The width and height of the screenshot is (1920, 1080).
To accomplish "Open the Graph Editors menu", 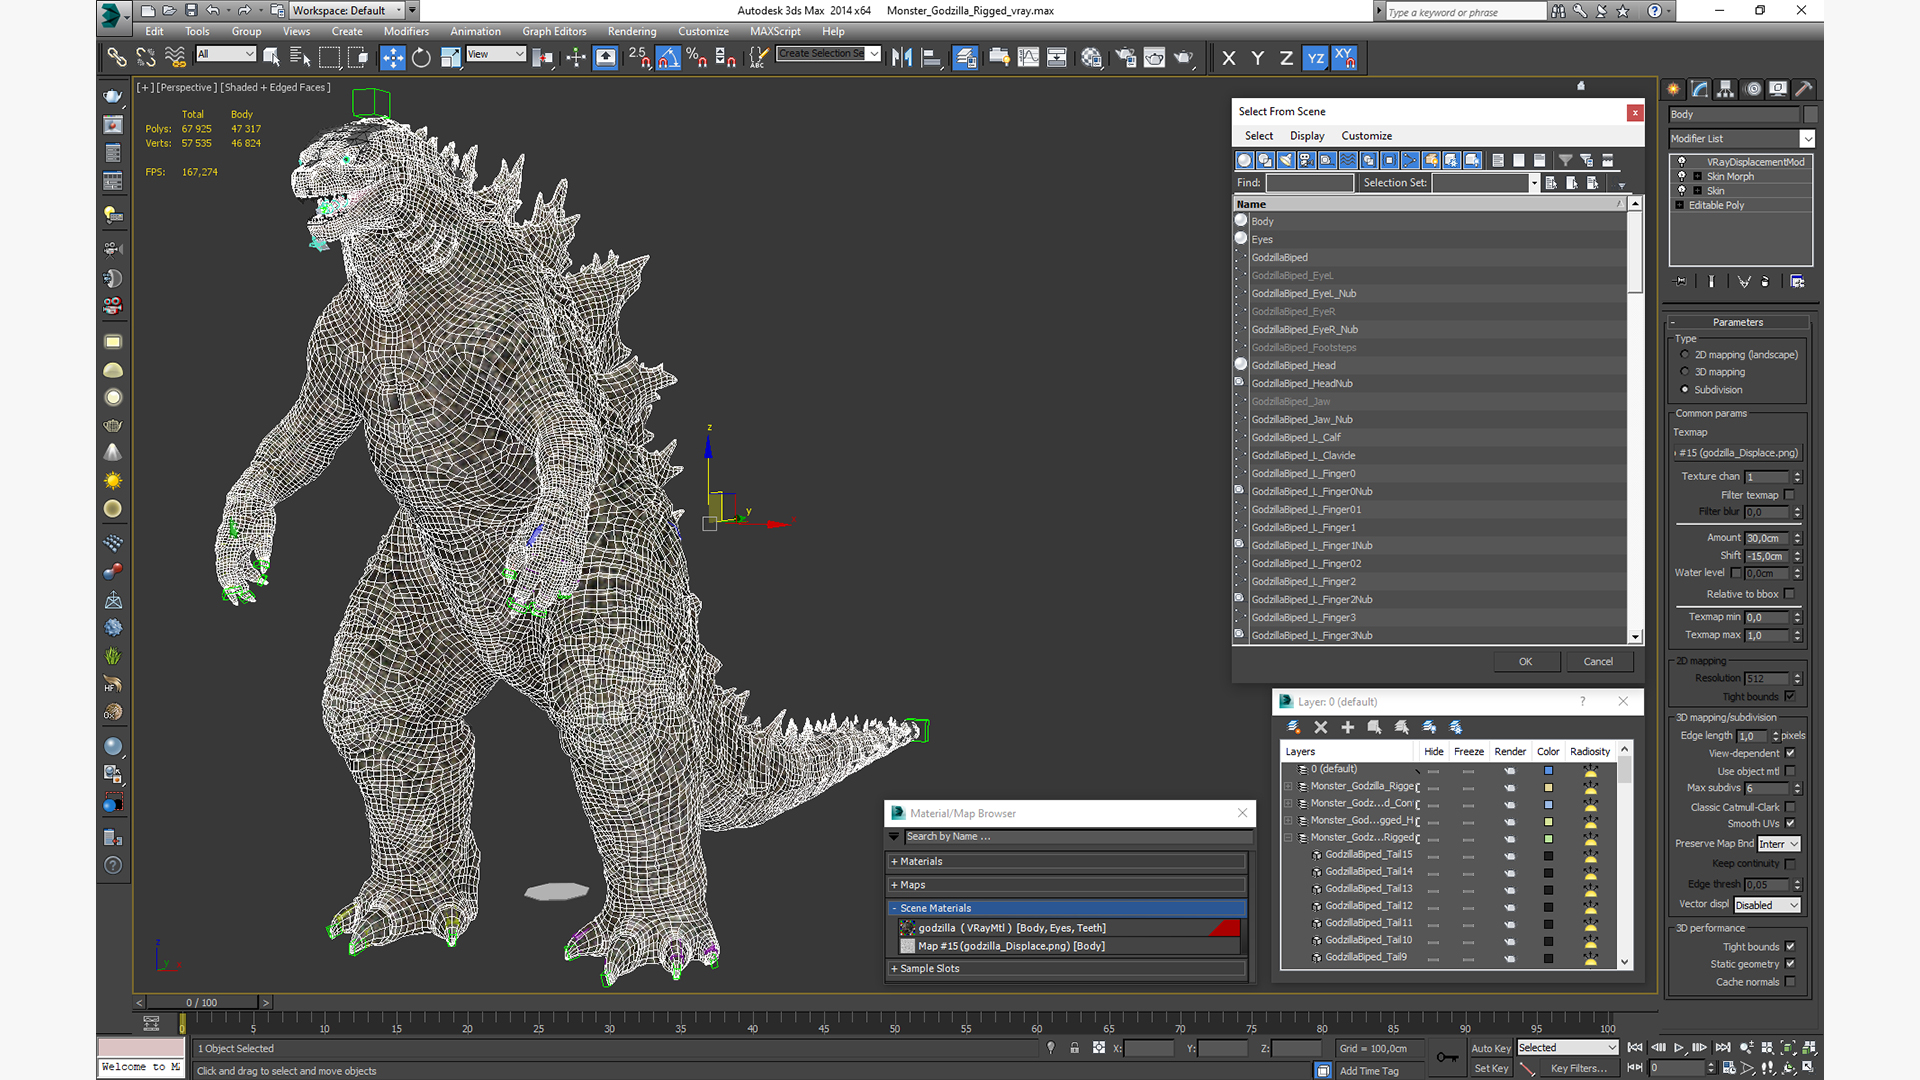I will 554,31.
